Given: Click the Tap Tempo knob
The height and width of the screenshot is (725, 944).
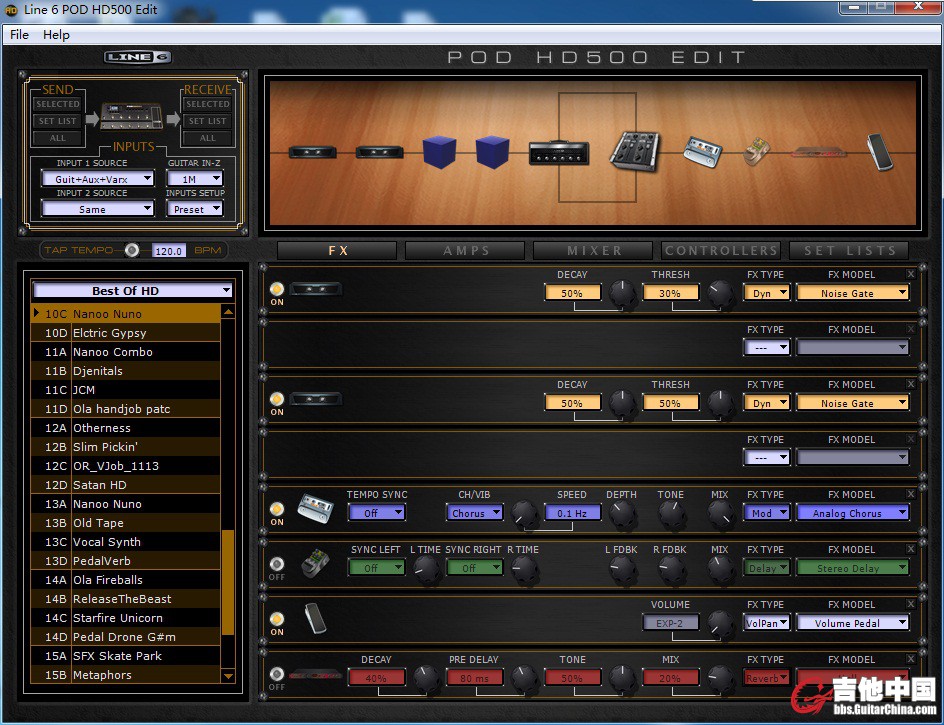Looking at the screenshot, I should [x=131, y=250].
